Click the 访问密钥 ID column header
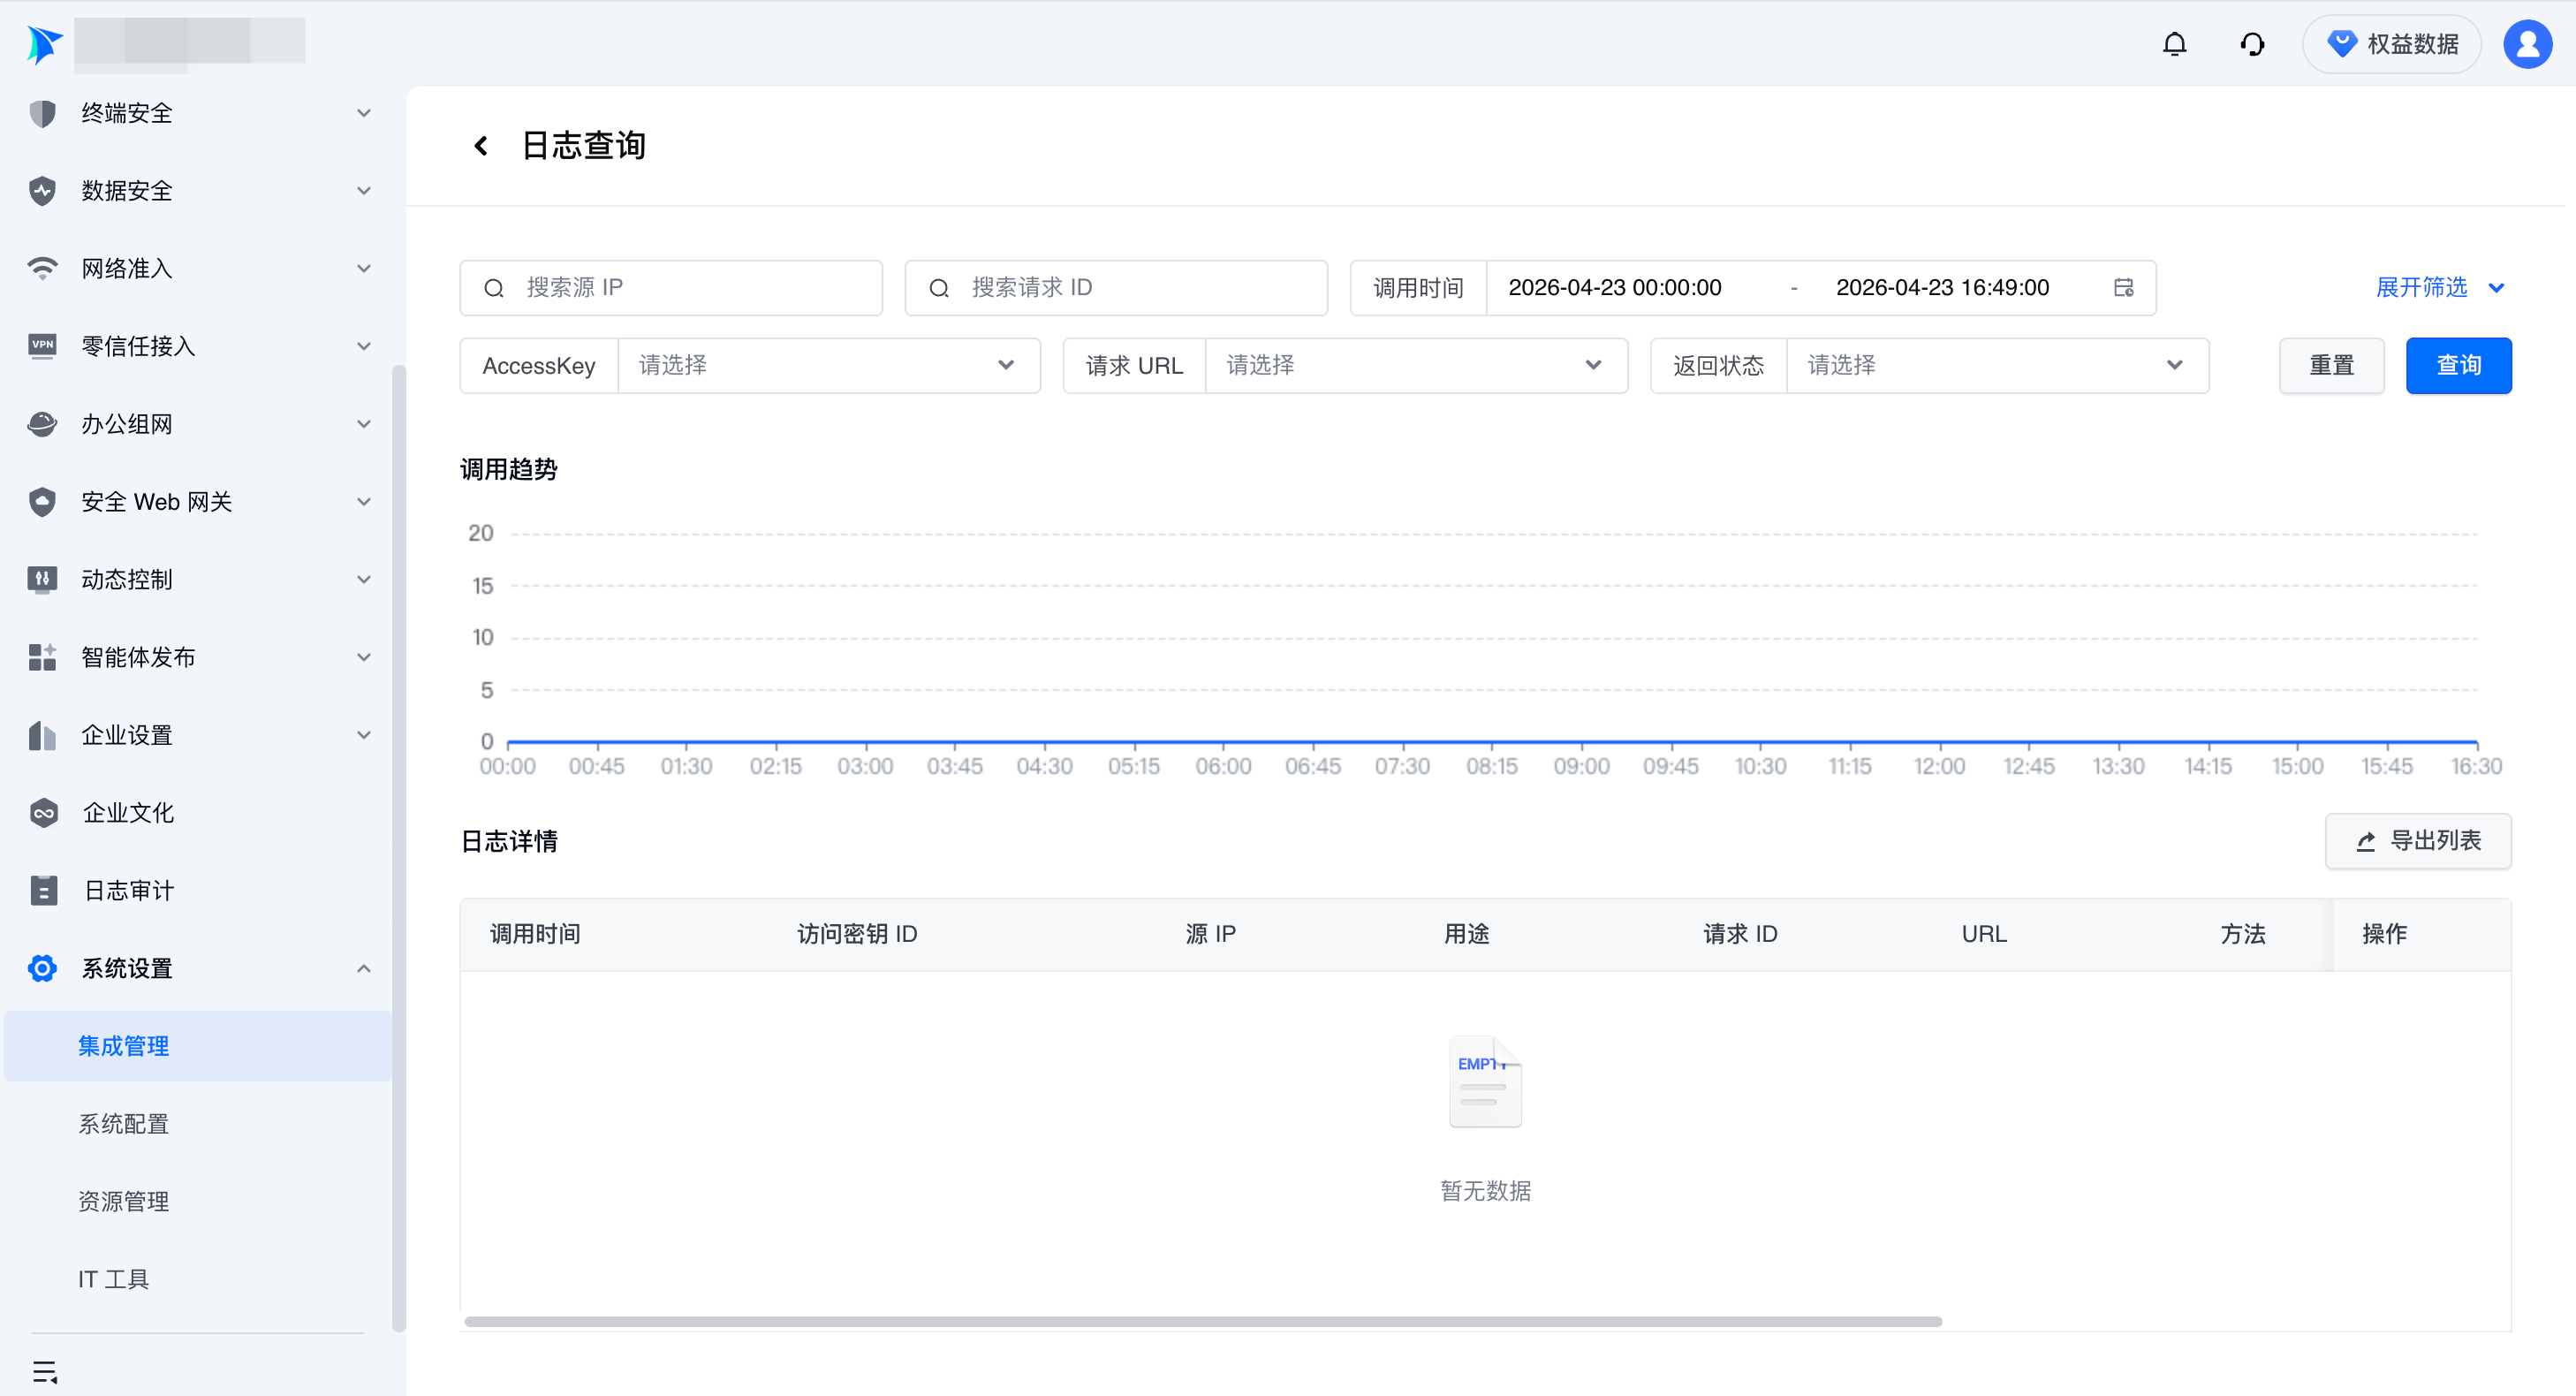Screen dimensions: 2576x1396 (x=857, y=934)
